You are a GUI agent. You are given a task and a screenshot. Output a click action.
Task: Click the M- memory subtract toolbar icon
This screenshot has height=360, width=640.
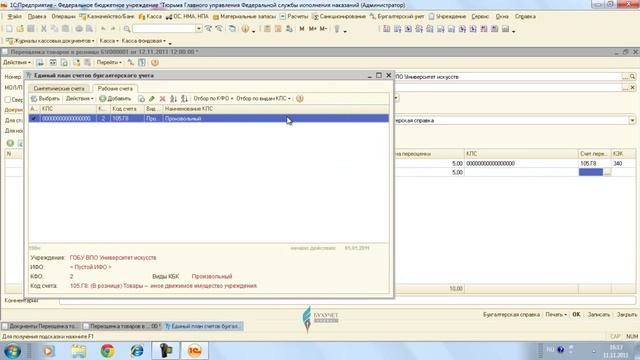323,29
